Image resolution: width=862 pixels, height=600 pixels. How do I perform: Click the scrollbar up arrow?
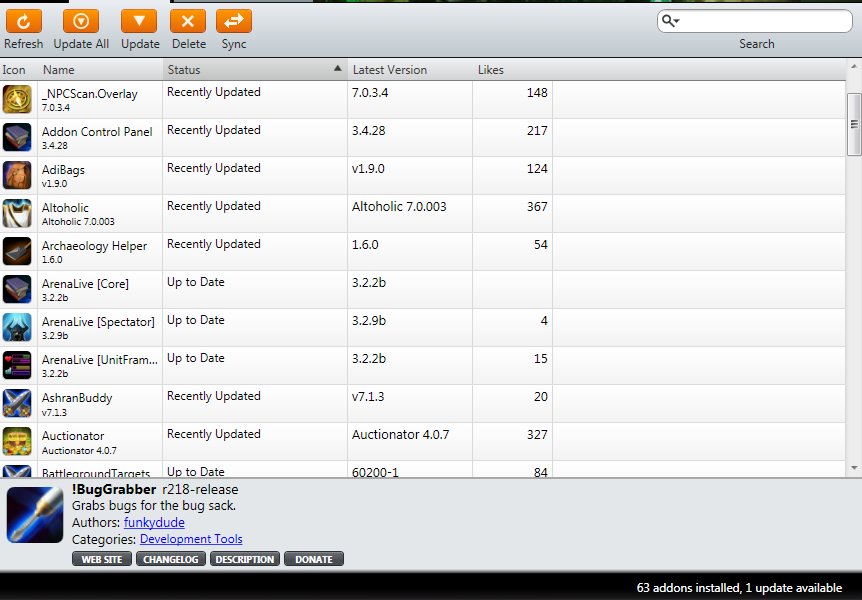[854, 67]
